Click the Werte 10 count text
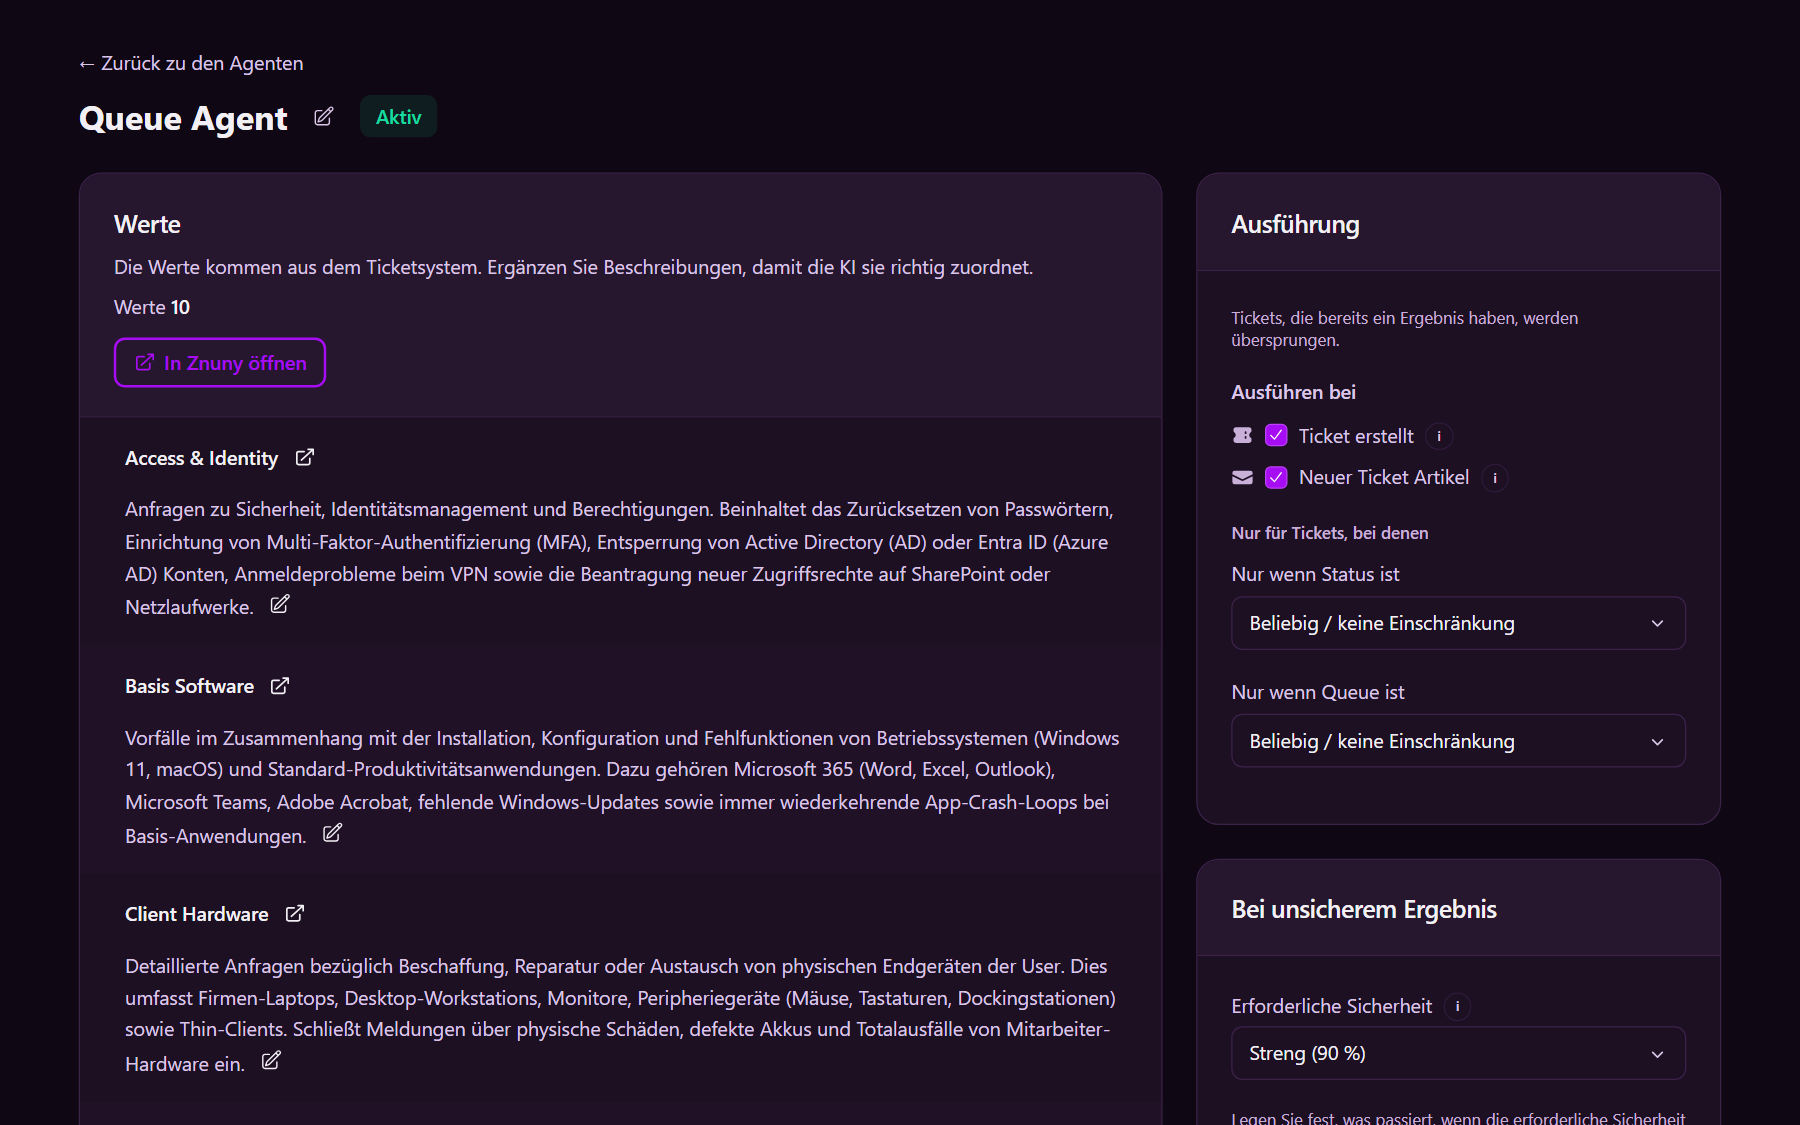This screenshot has height=1125, width=1800. (152, 307)
